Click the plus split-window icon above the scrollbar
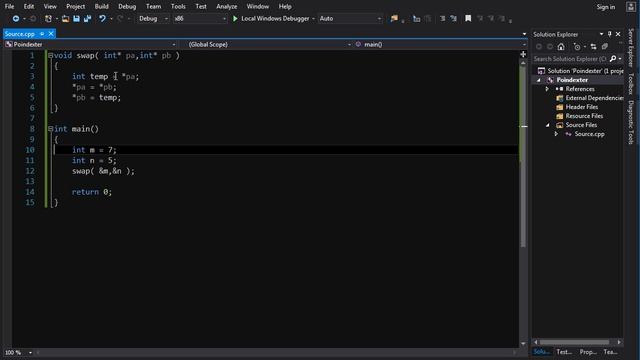The height and width of the screenshot is (360, 640). [523, 54]
